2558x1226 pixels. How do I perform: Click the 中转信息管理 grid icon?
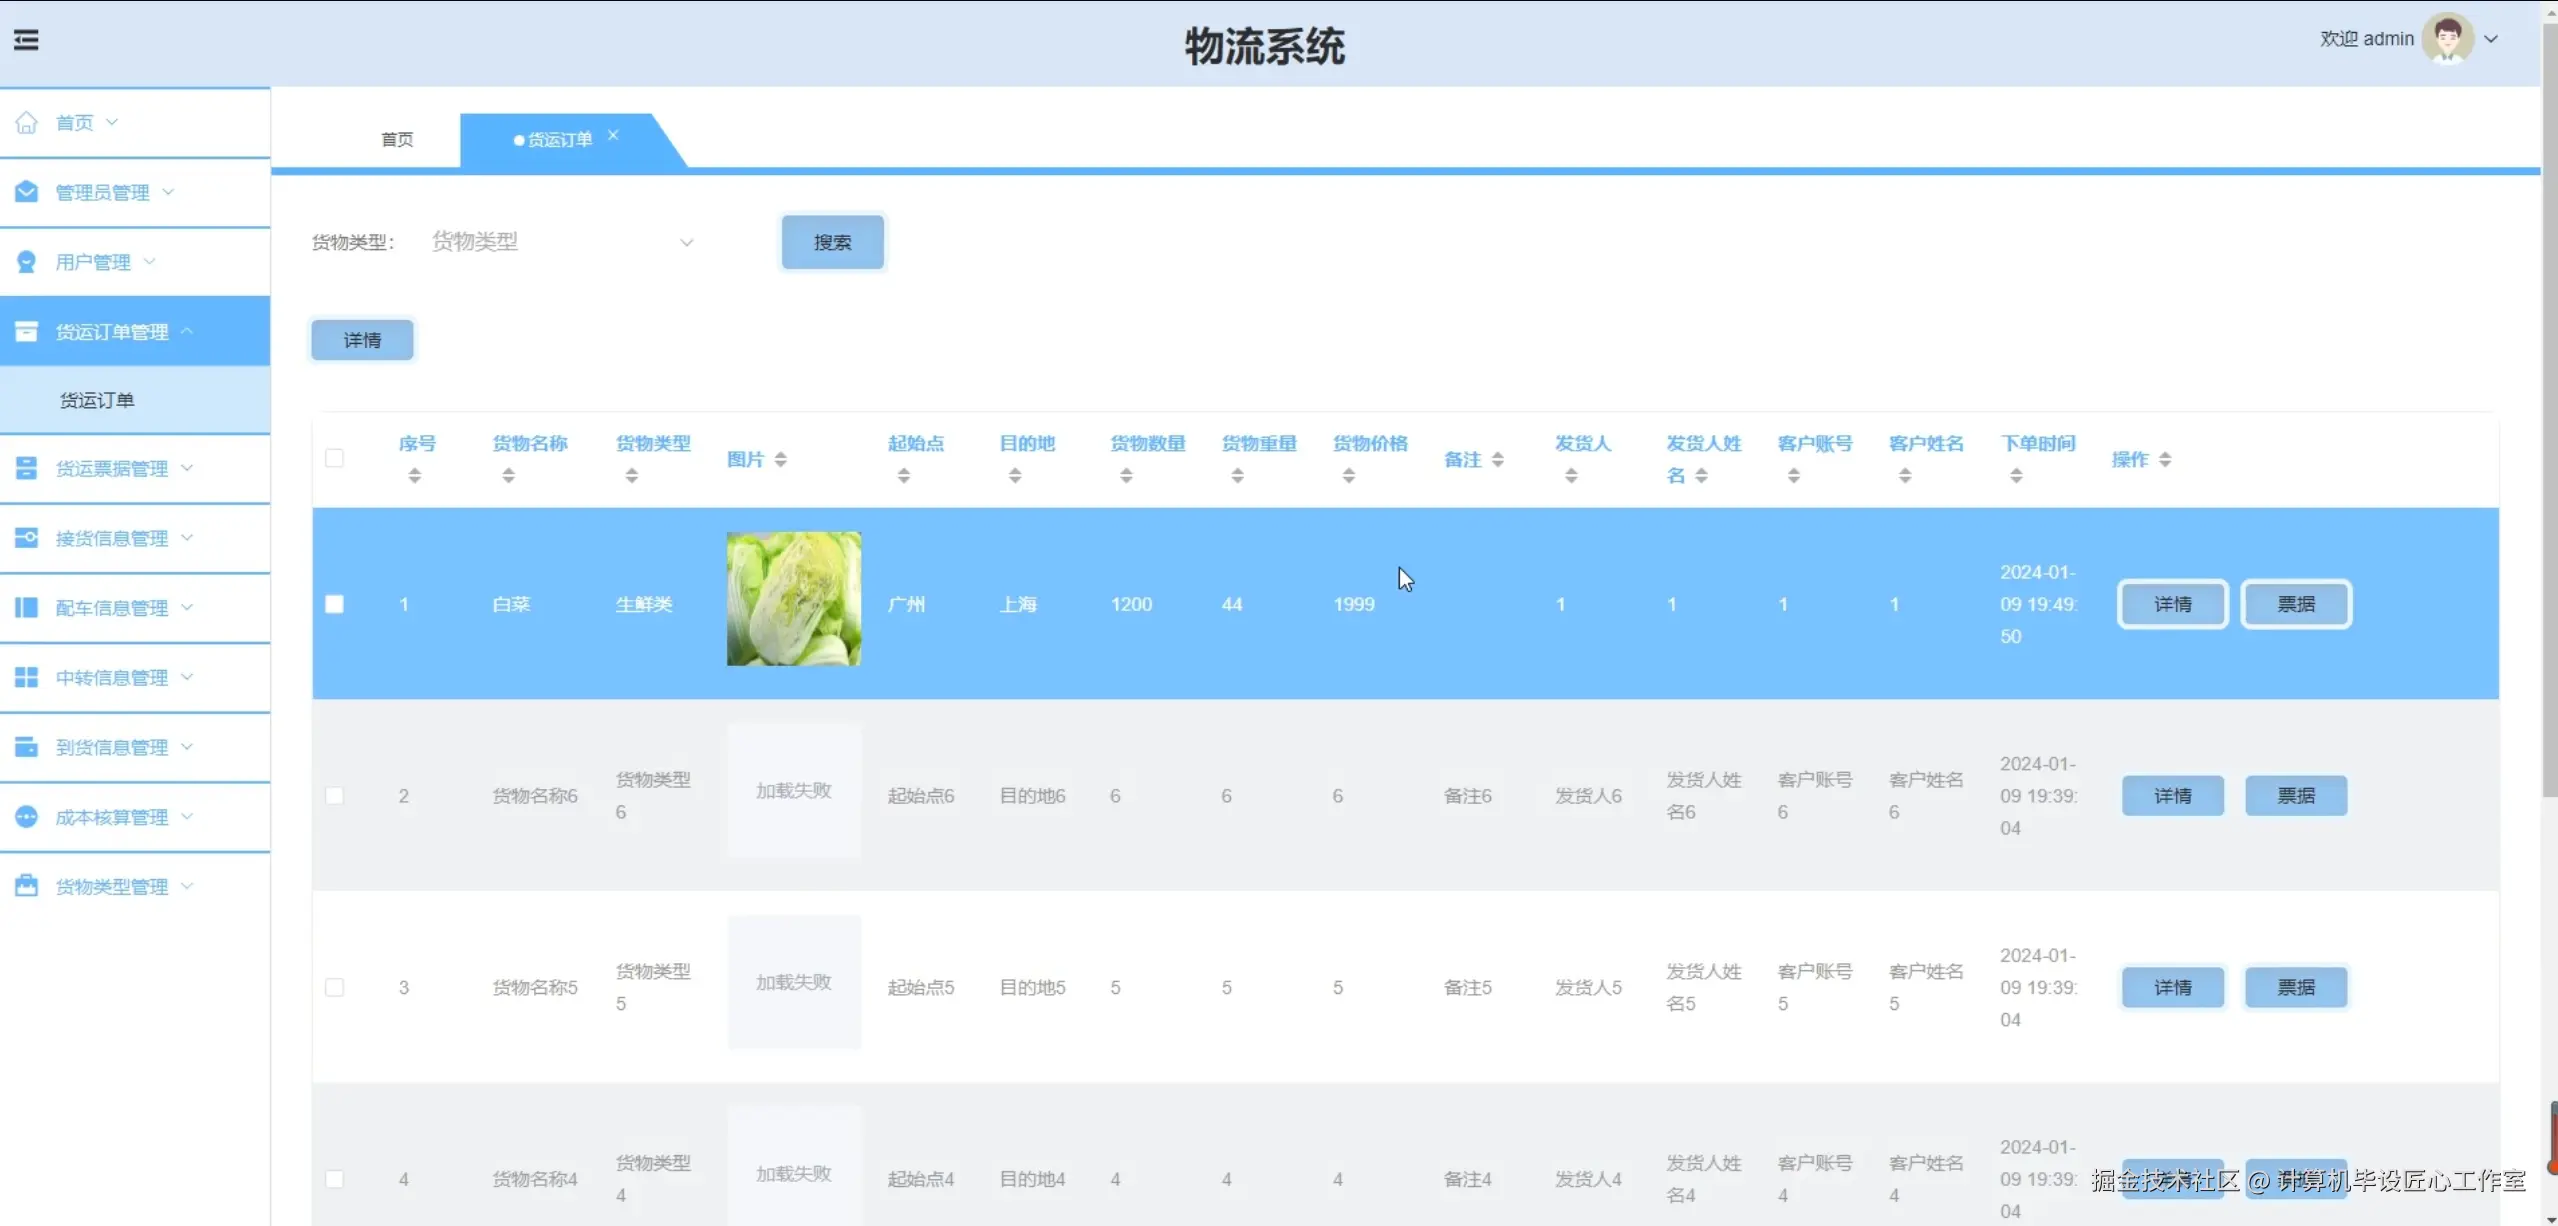pos(27,678)
